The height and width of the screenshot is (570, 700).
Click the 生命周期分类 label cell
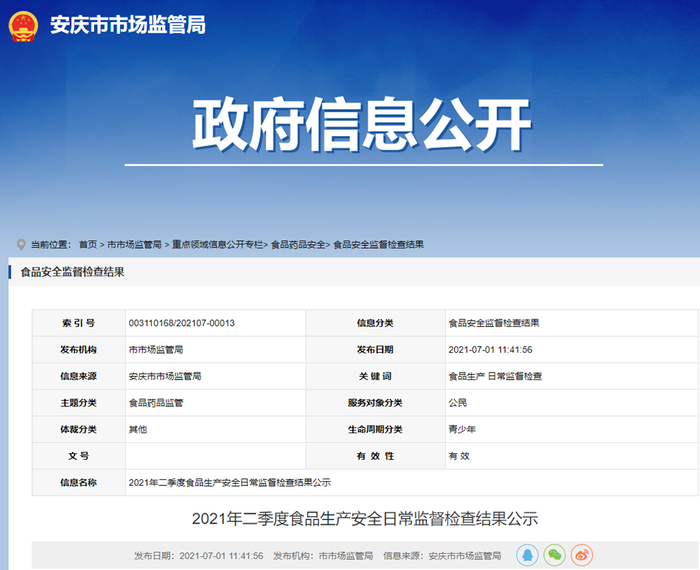(x=375, y=429)
